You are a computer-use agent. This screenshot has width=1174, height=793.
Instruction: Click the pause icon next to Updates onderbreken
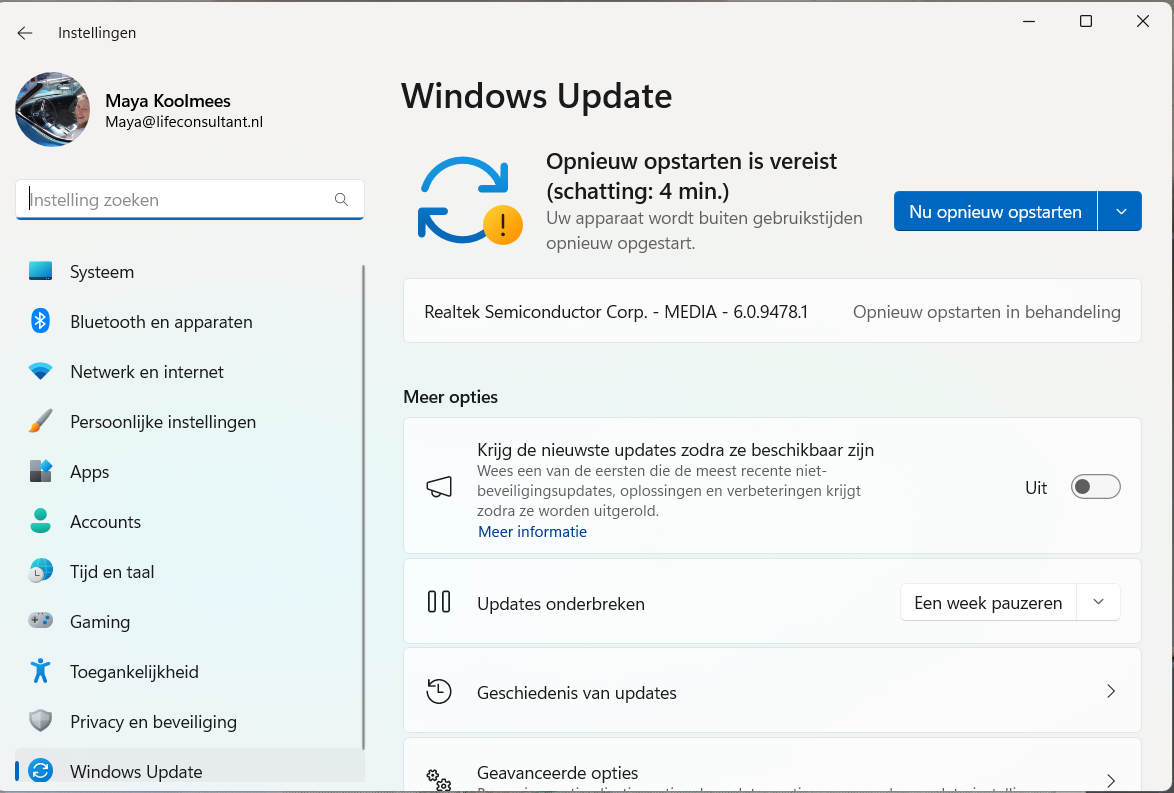(x=439, y=602)
